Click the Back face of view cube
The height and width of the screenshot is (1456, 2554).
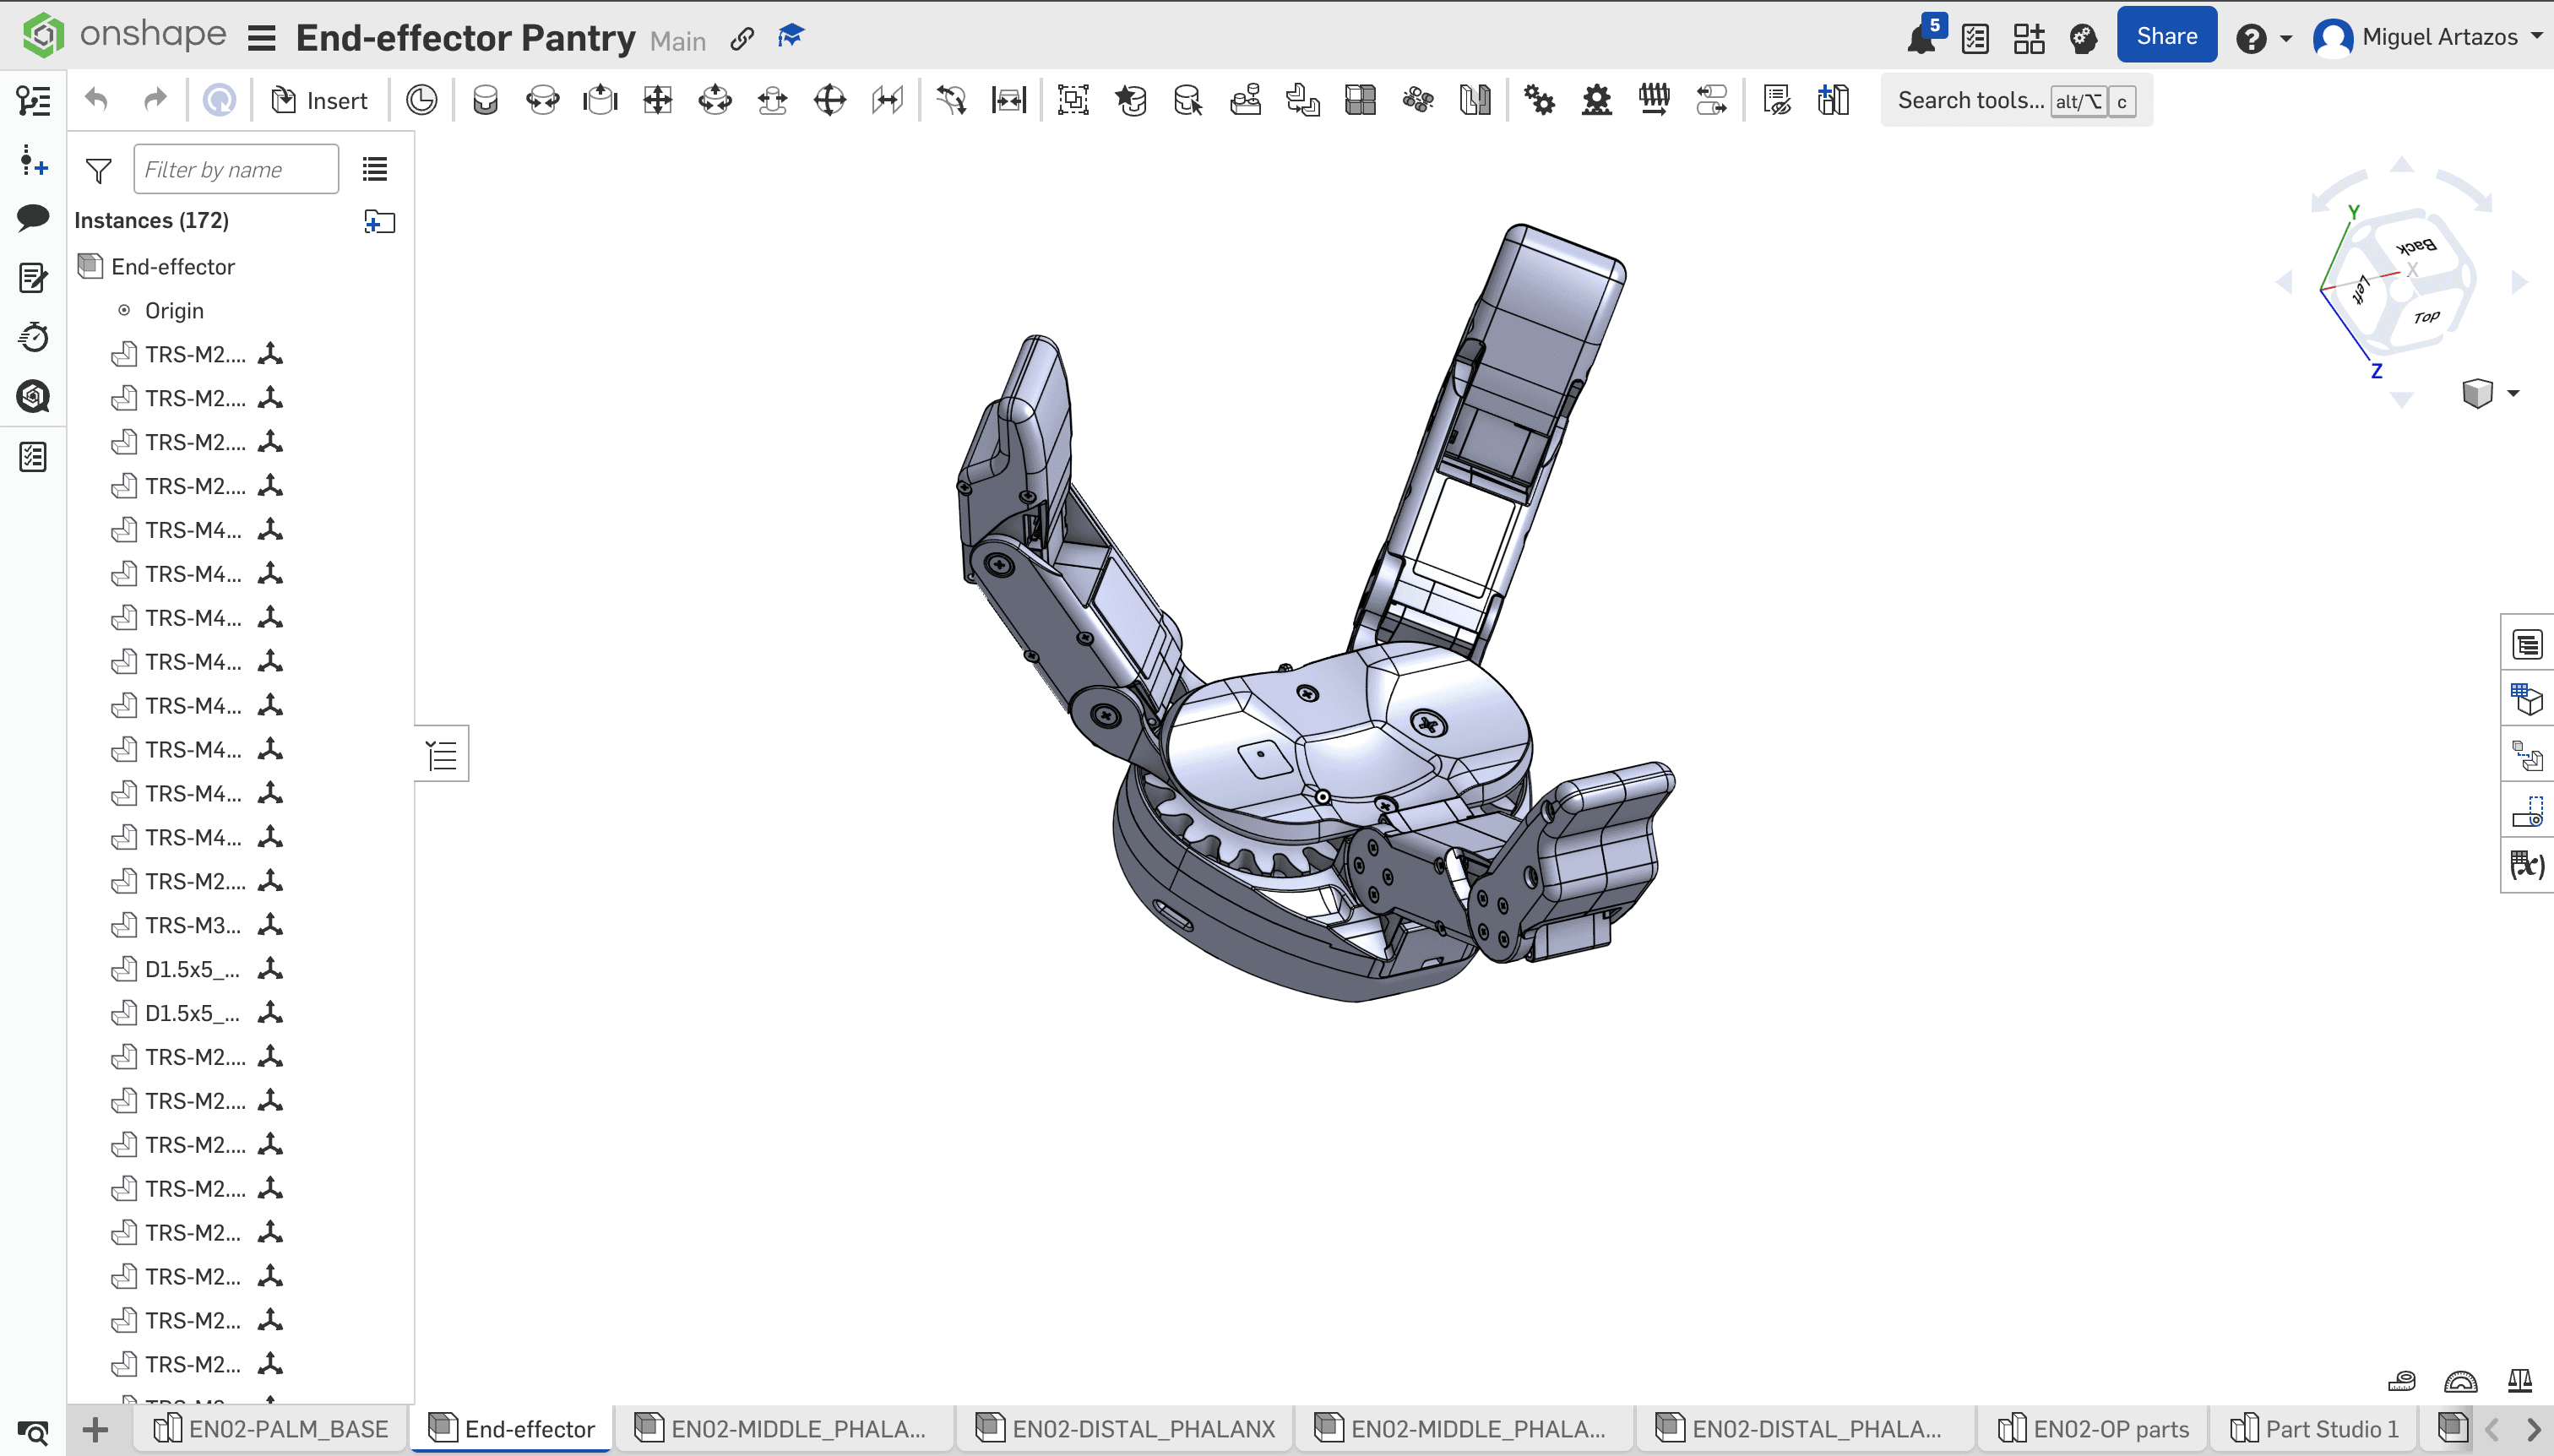point(2416,246)
